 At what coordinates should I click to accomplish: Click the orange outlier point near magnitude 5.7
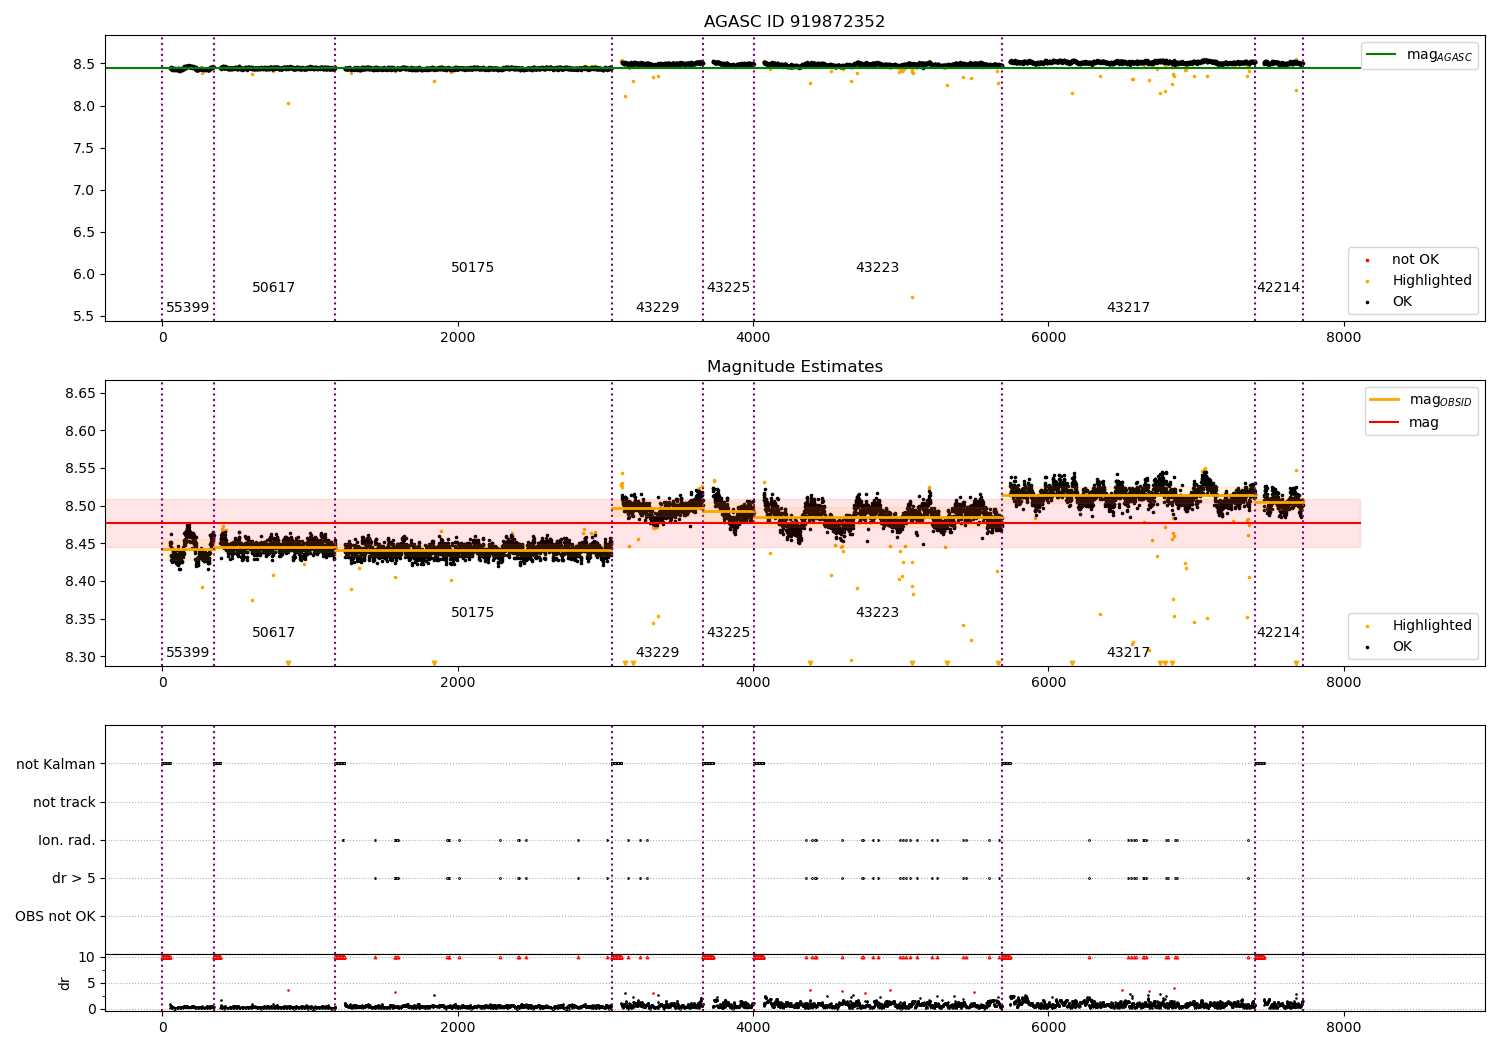pyautogui.click(x=912, y=297)
